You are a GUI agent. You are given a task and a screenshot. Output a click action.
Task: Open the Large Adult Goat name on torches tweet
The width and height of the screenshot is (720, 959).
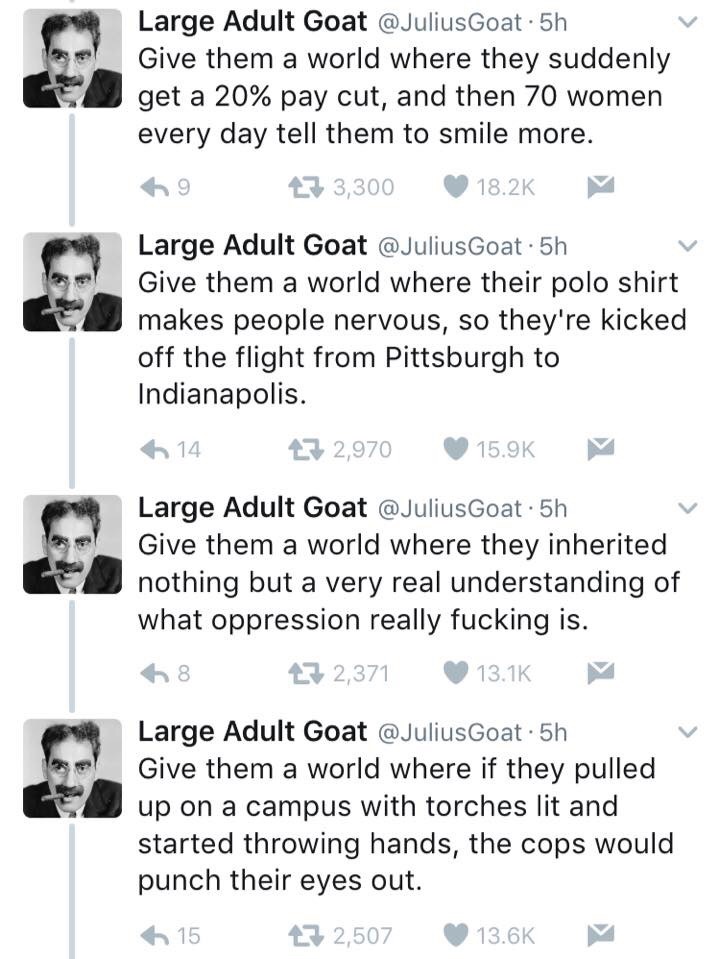(252, 733)
